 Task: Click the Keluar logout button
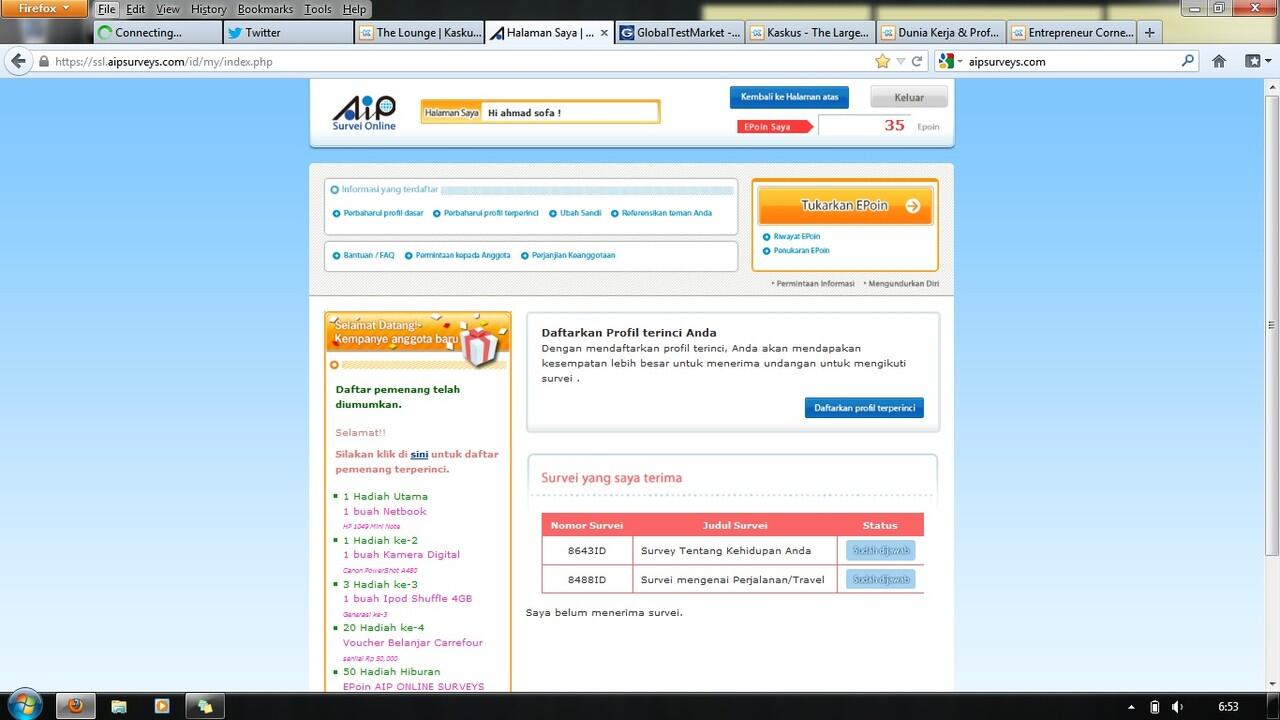(x=909, y=97)
